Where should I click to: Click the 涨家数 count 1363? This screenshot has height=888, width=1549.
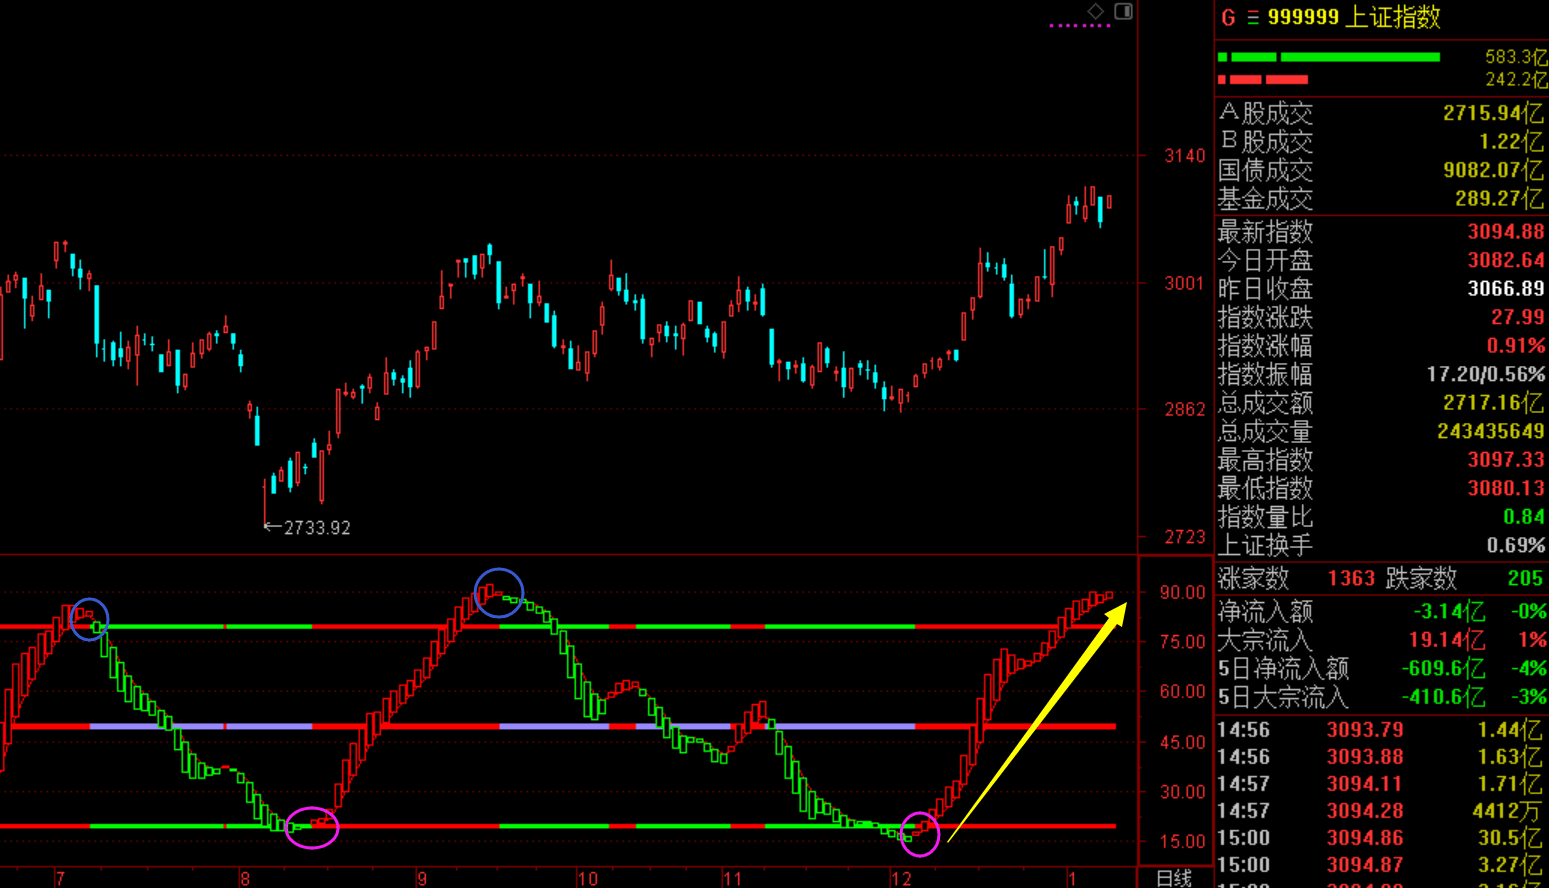[x=1351, y=578]
